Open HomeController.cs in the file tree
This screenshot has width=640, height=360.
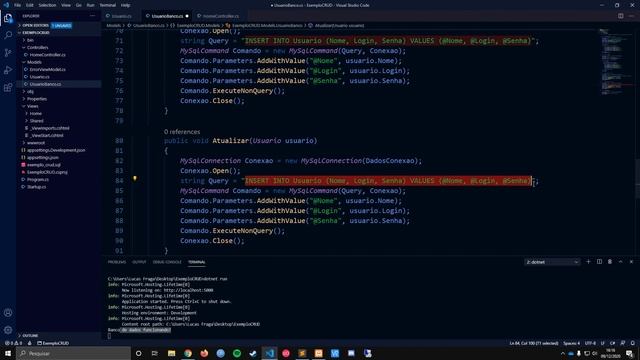point(47,55)
